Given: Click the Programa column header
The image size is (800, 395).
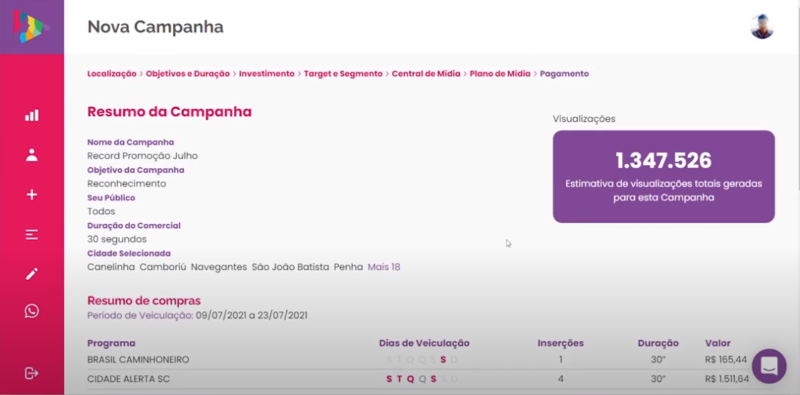Looking at the screenshot, I should 111,343.
